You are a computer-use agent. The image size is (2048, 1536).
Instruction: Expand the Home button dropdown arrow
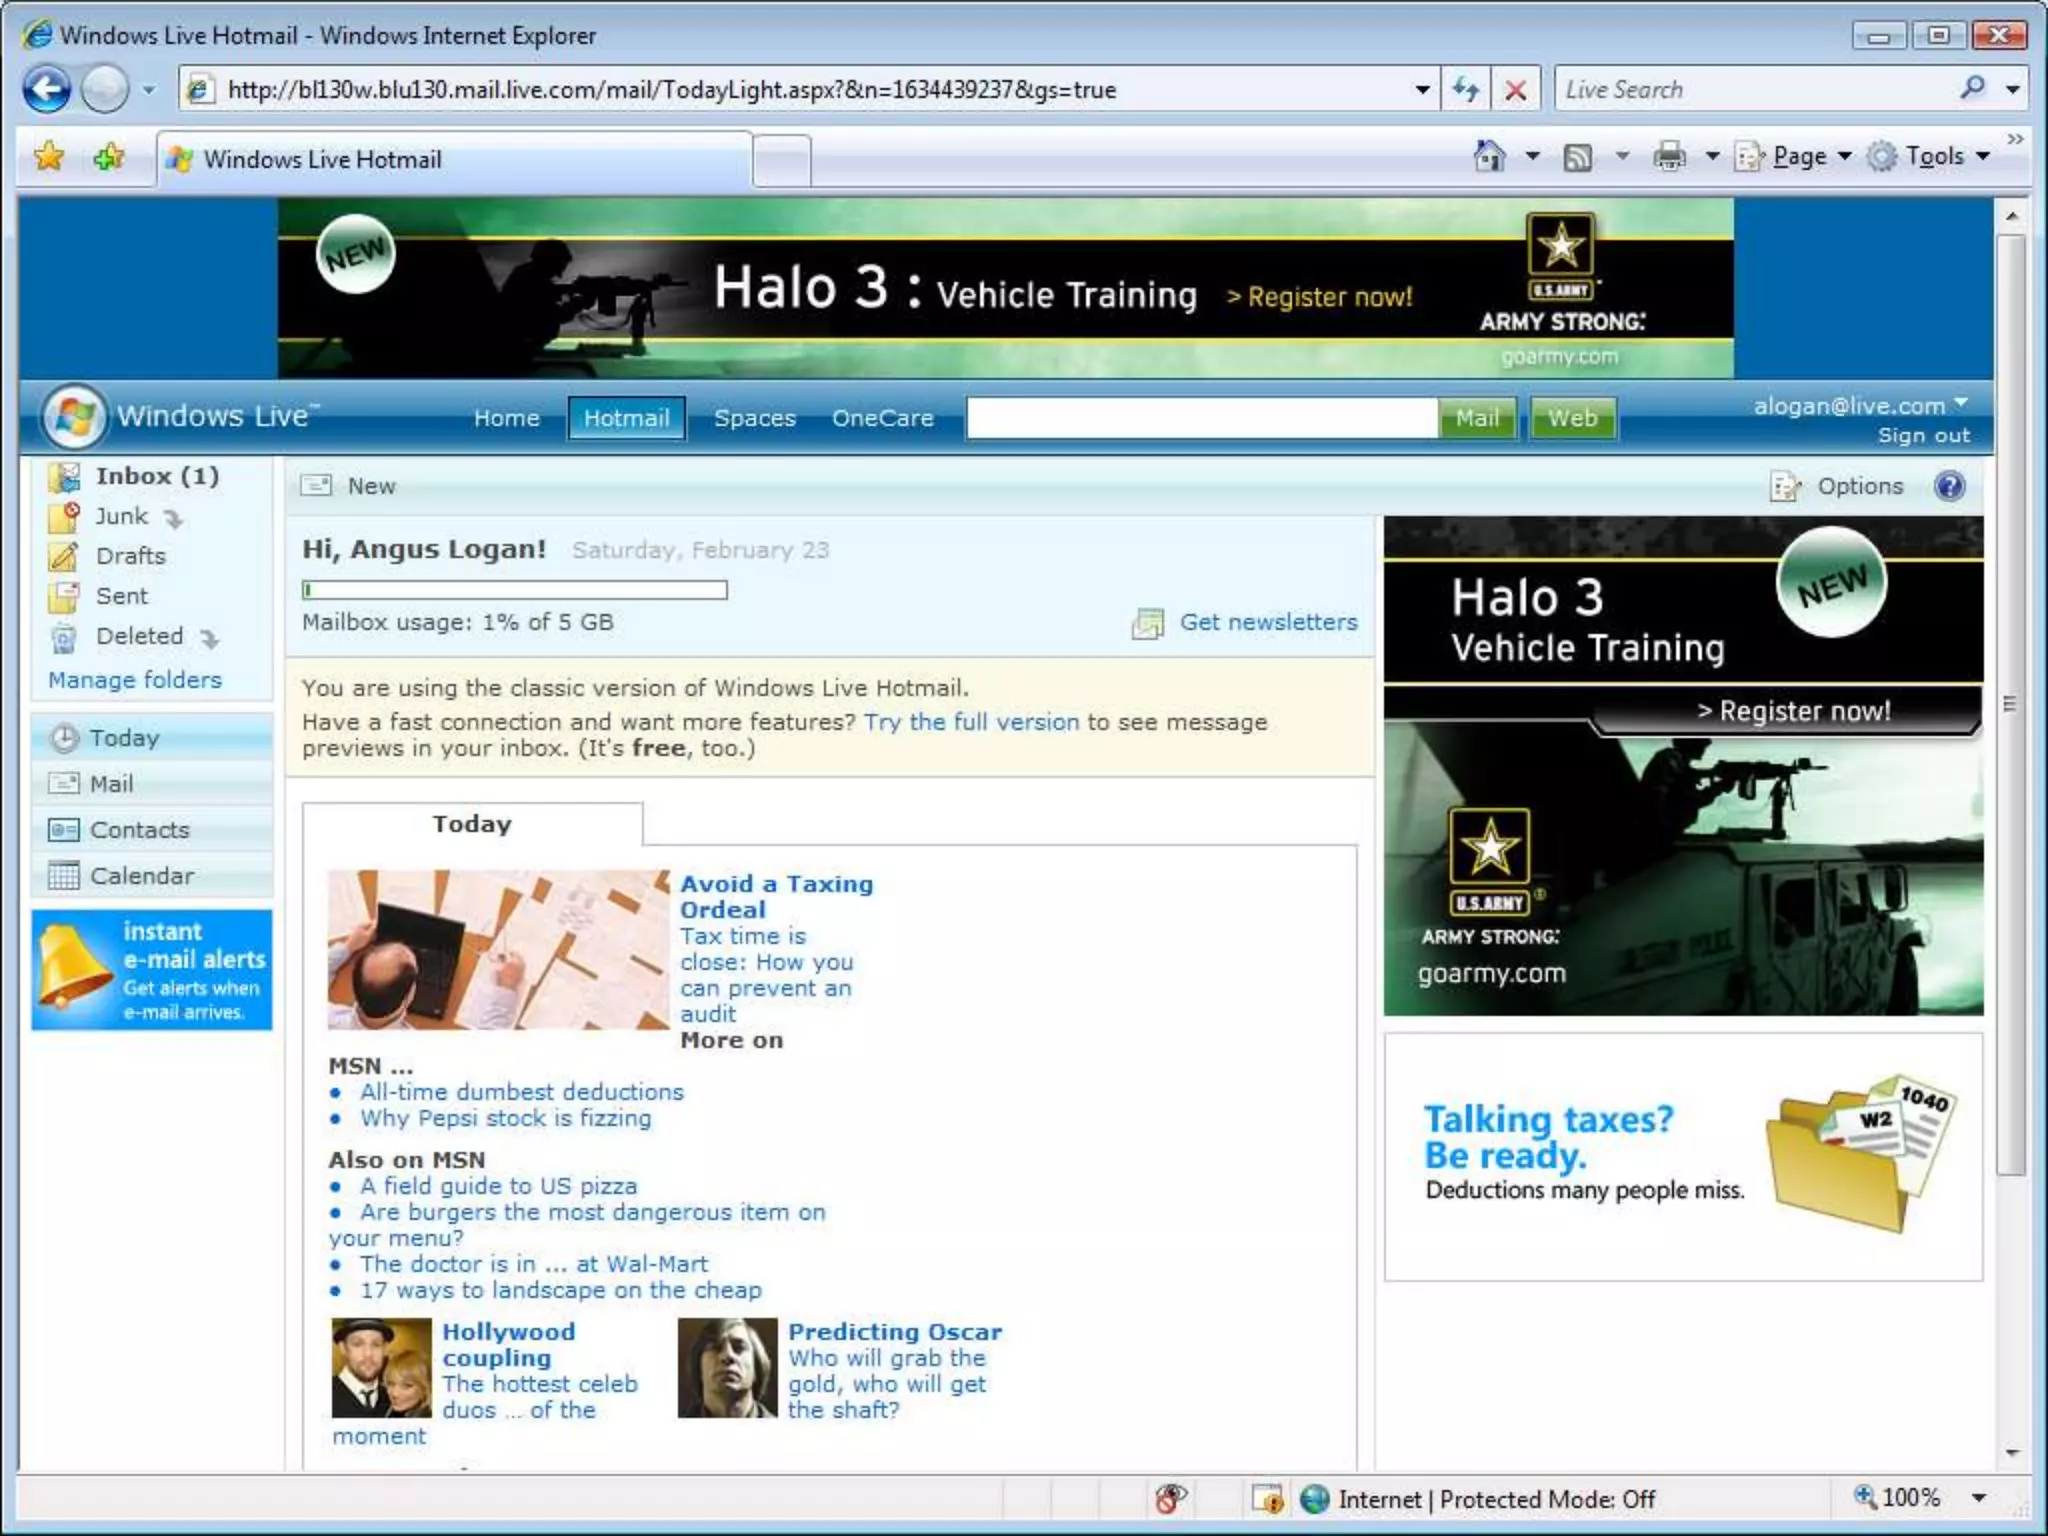tap(1532, 156)
